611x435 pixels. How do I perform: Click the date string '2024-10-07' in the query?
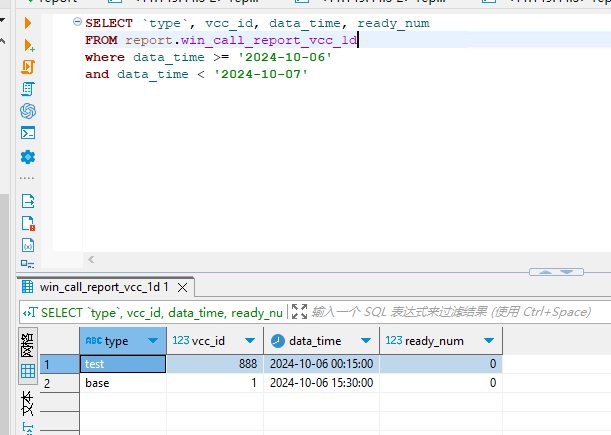point(261,74)
